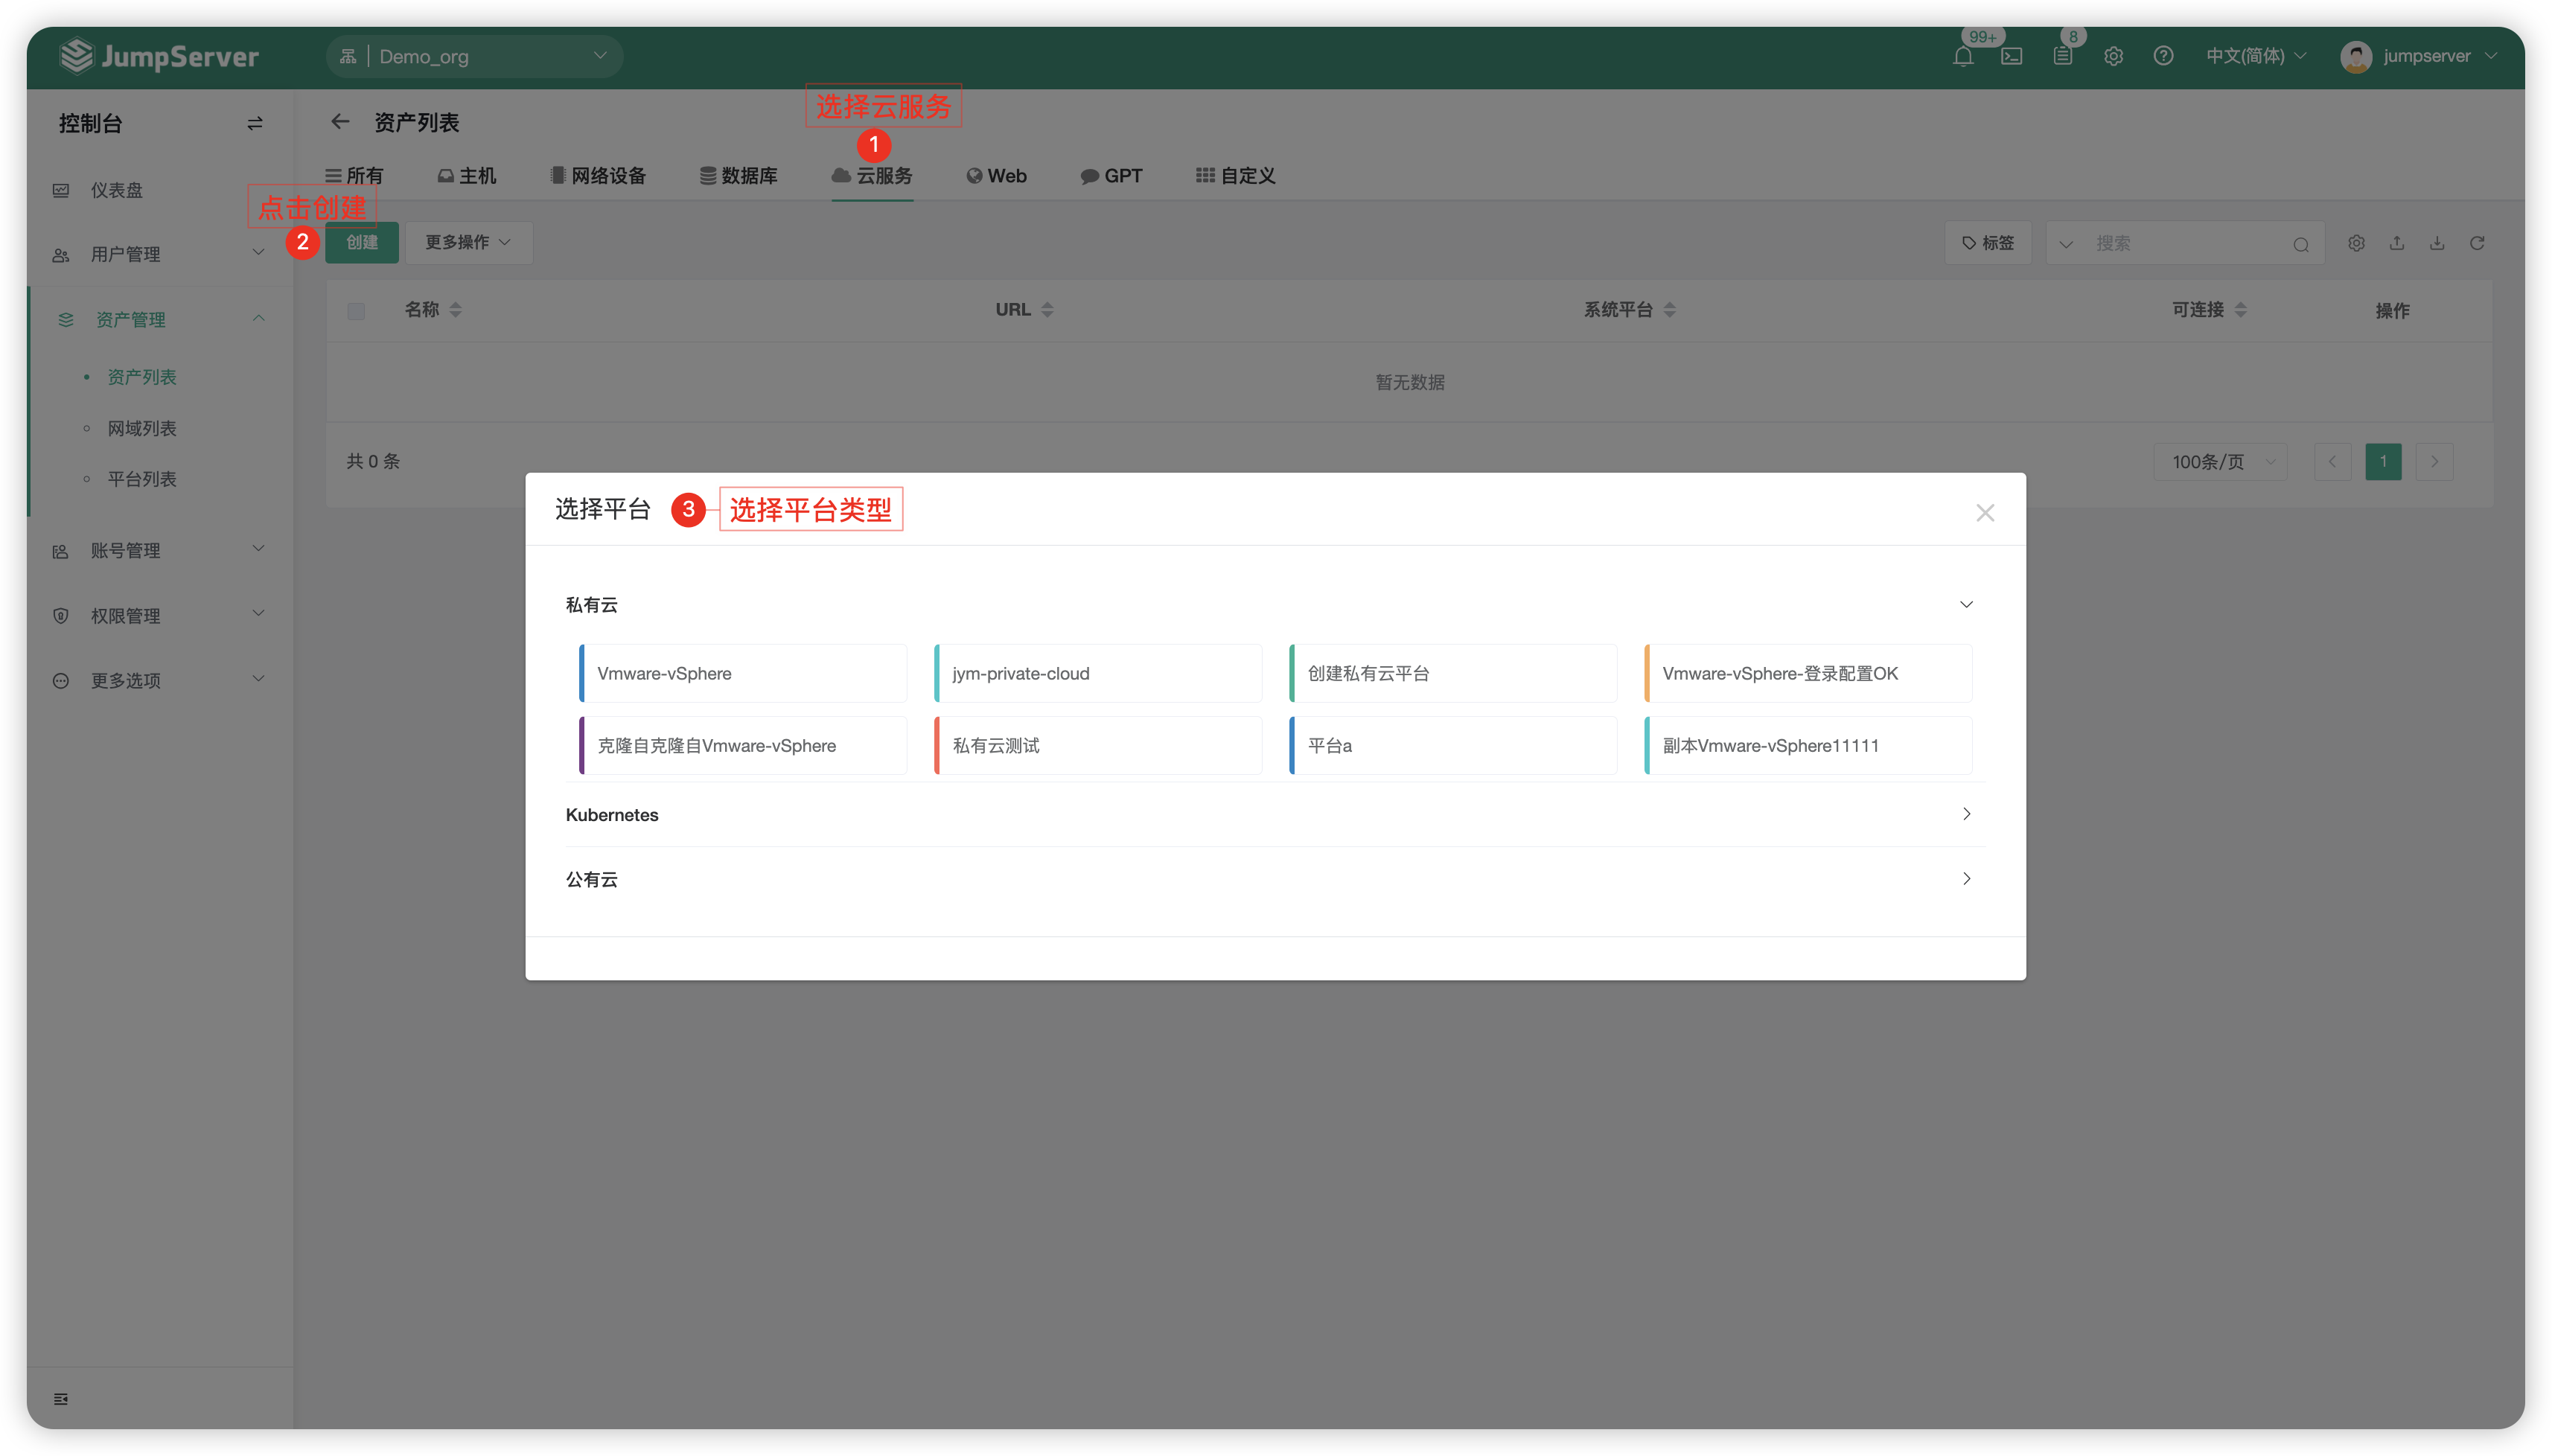Open the 中文(简体) language dropdown
Screen dimensions: 2552x1456
pyautogui.click(x=2256, y=56)
